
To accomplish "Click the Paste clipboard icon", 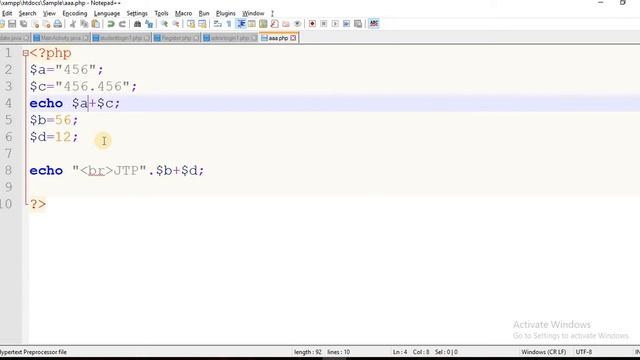I will (x=96, y=24).
